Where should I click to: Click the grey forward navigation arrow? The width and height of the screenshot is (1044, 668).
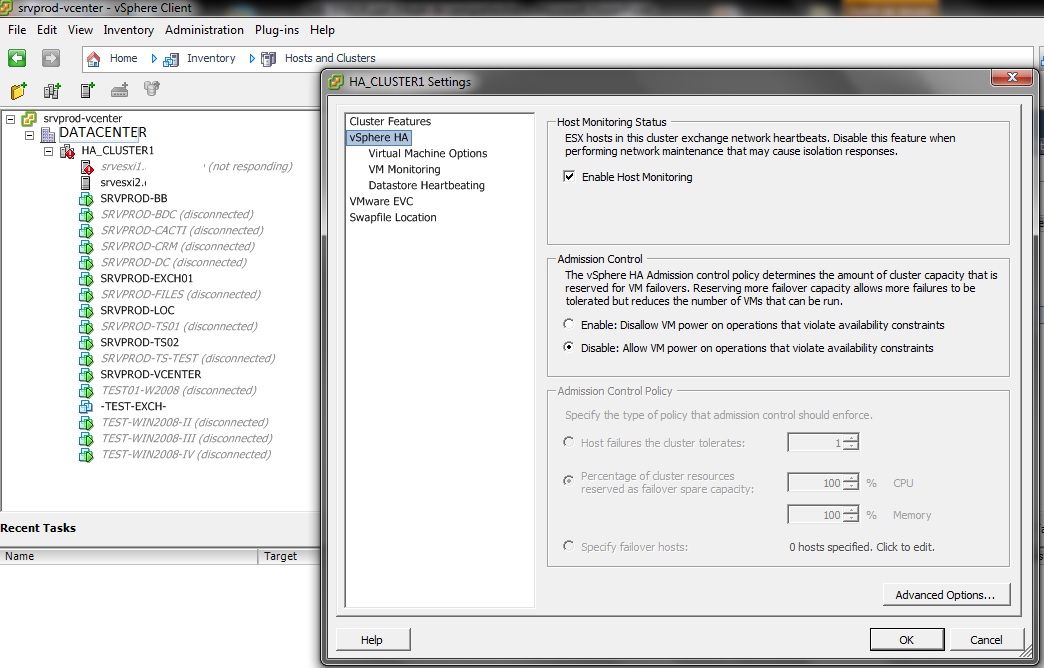point(51,58)
